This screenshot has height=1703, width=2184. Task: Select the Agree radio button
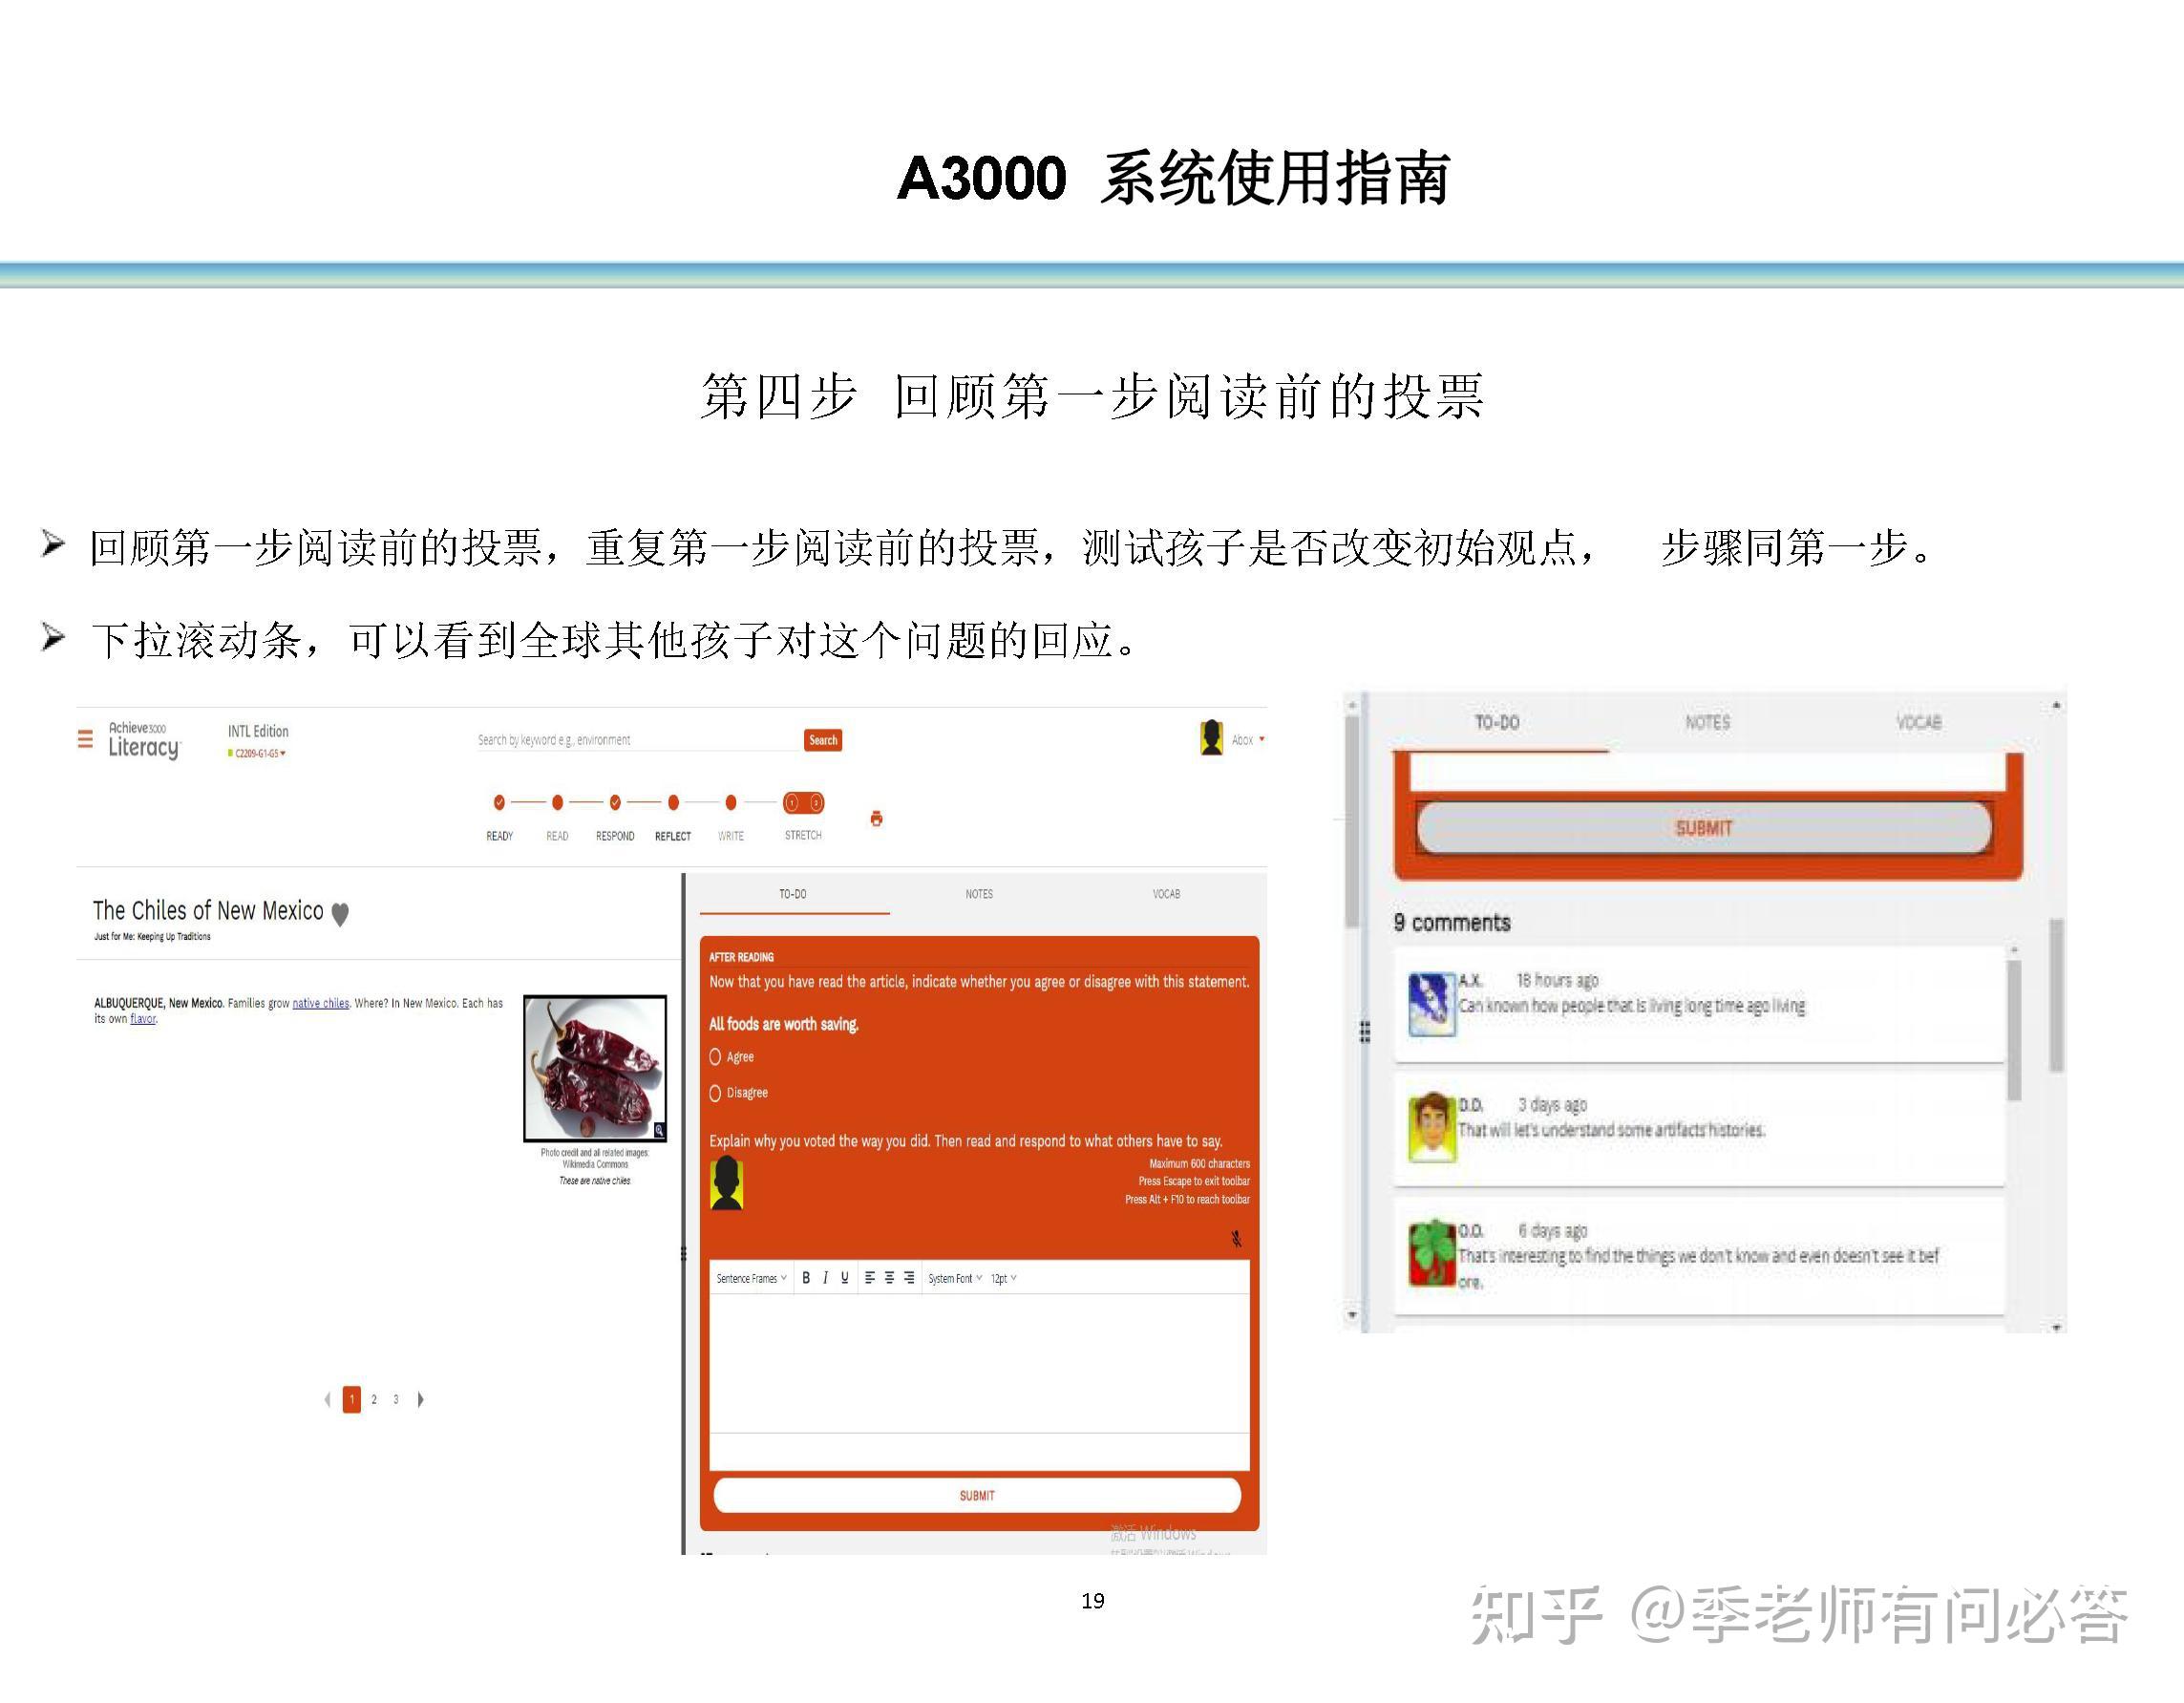[715, 1056]
